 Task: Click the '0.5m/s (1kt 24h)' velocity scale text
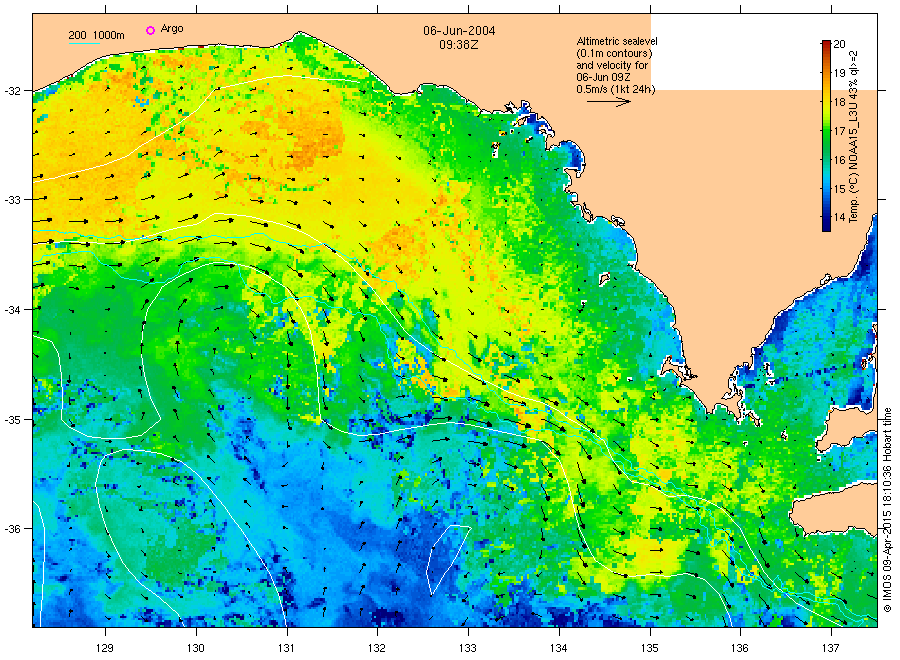(x=615, y=89)
